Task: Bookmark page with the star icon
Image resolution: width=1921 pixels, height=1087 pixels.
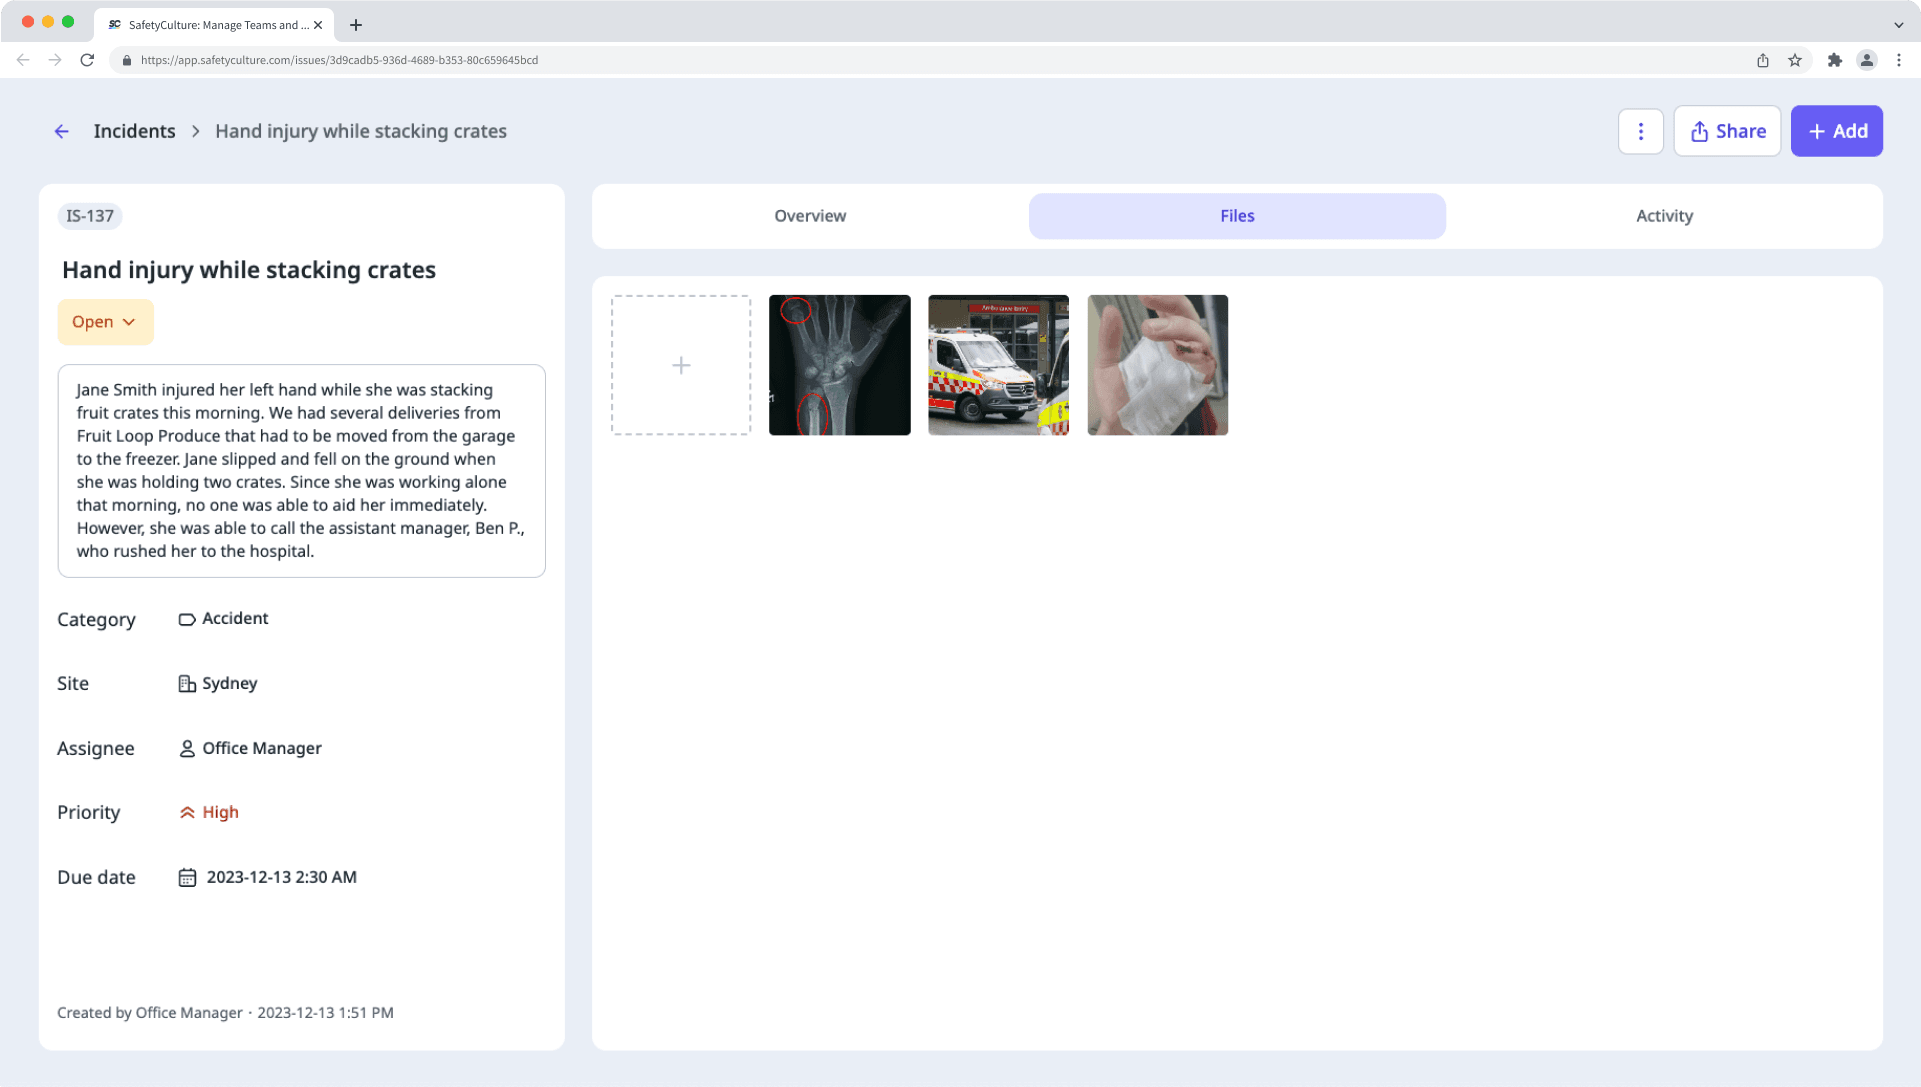Action: (1795, 60)
